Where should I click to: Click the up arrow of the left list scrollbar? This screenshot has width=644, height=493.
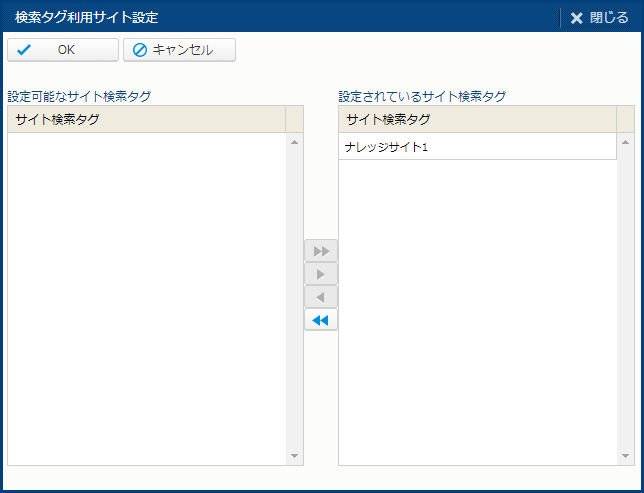pos(294,142)
